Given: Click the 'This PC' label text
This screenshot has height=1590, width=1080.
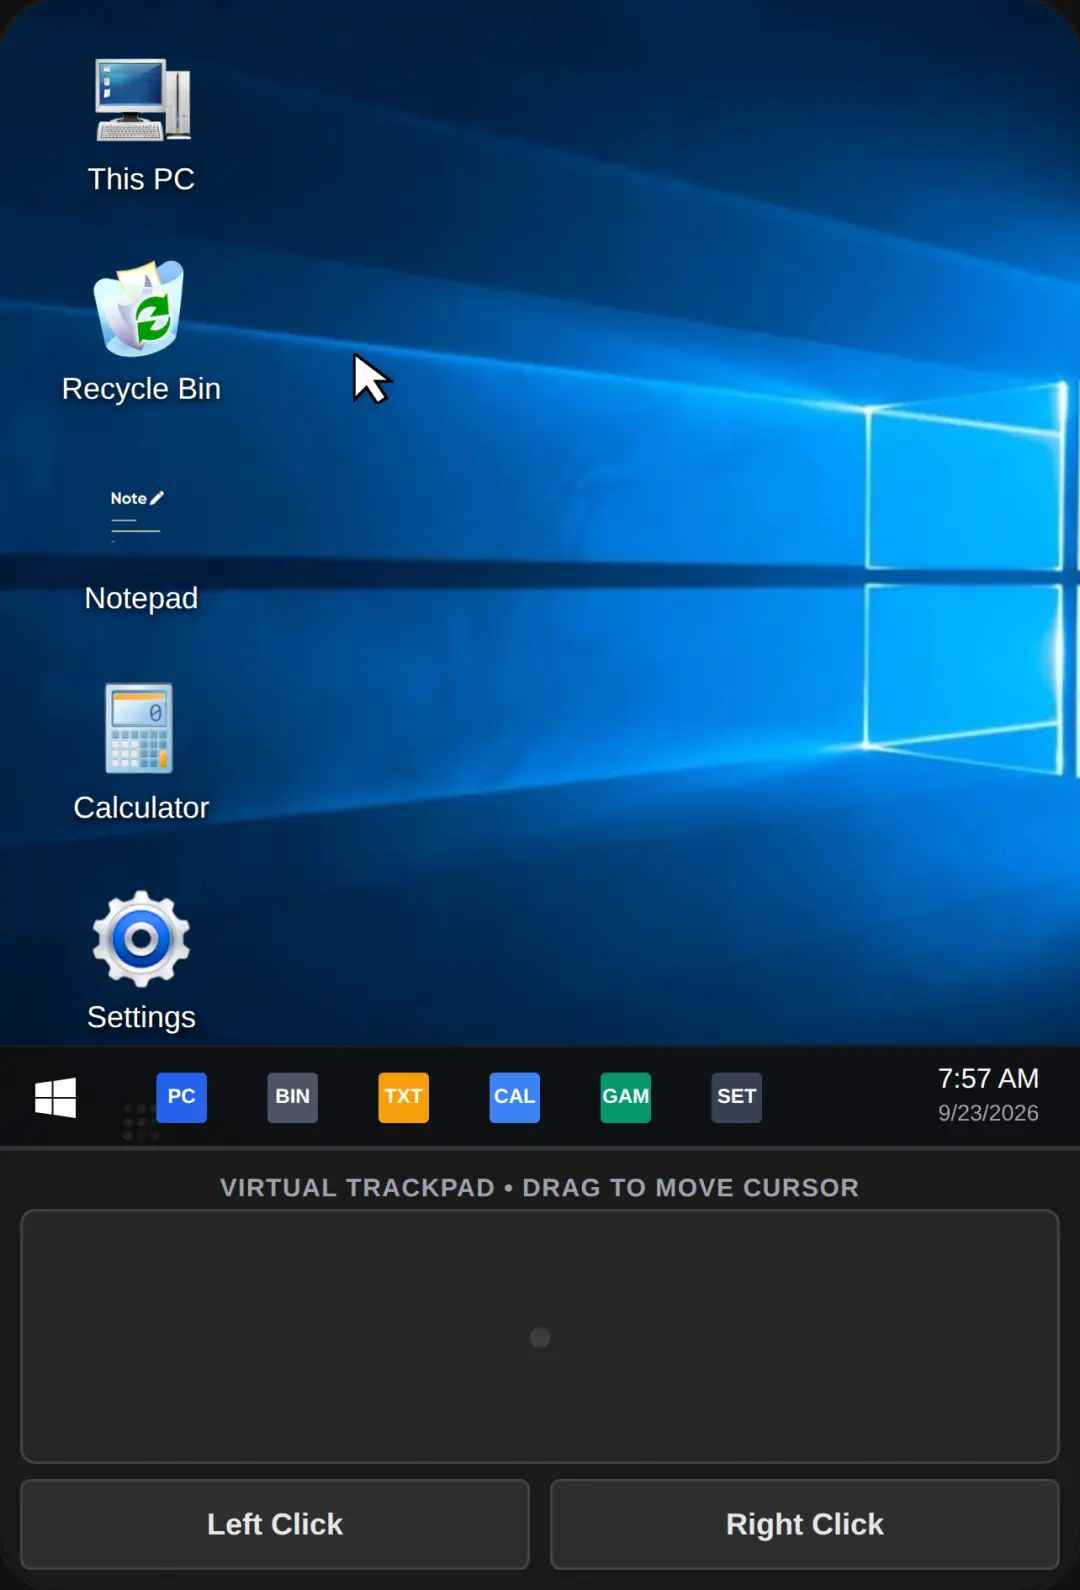Looking at the screenshot, I should [141, 179].
